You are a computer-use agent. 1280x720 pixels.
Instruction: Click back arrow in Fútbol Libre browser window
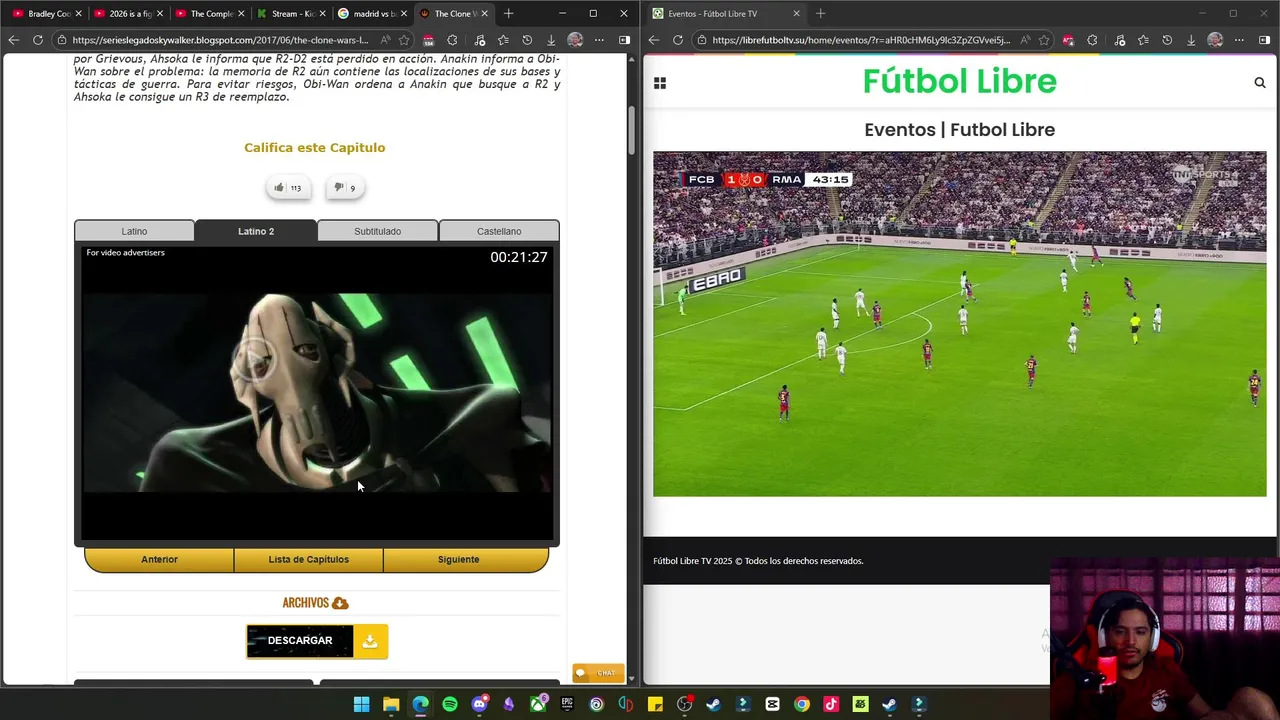[654, 40]
